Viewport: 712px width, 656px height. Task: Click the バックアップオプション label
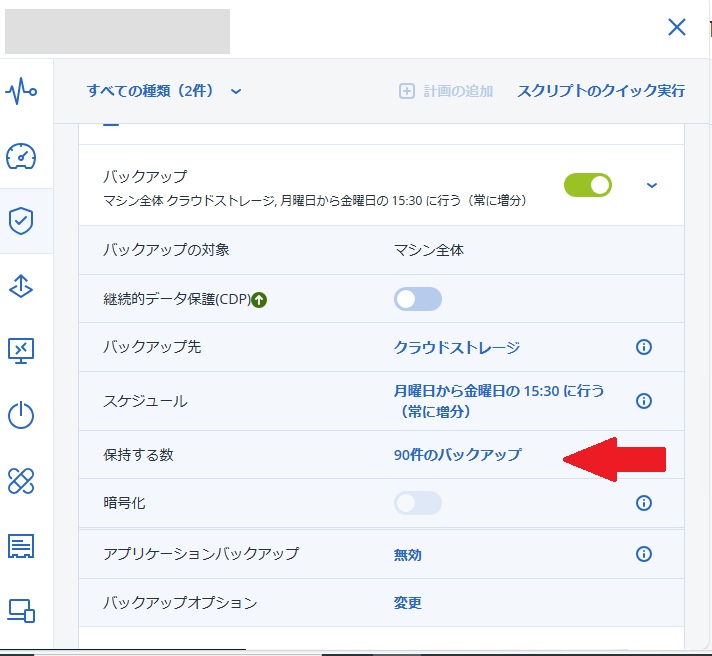(x=180, y=602)
